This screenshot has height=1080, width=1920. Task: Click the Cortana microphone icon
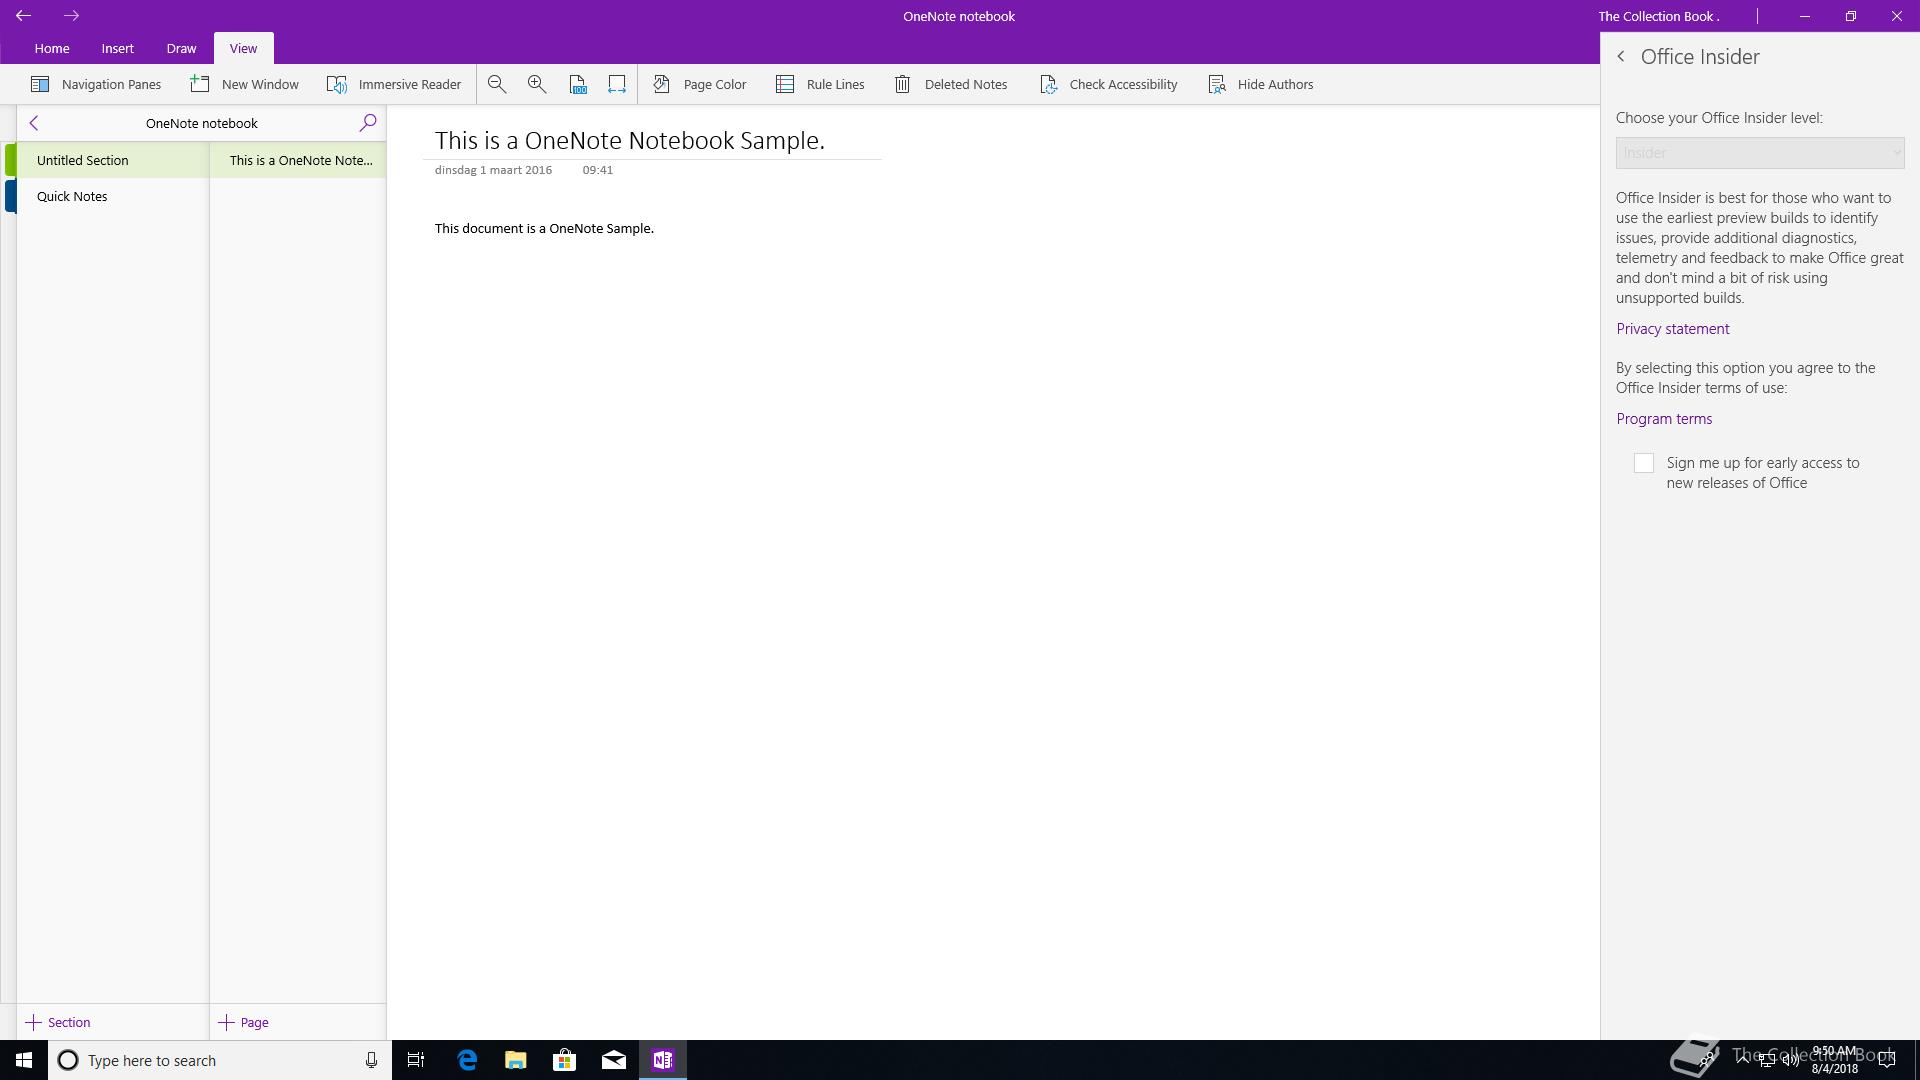[371, 1060]
